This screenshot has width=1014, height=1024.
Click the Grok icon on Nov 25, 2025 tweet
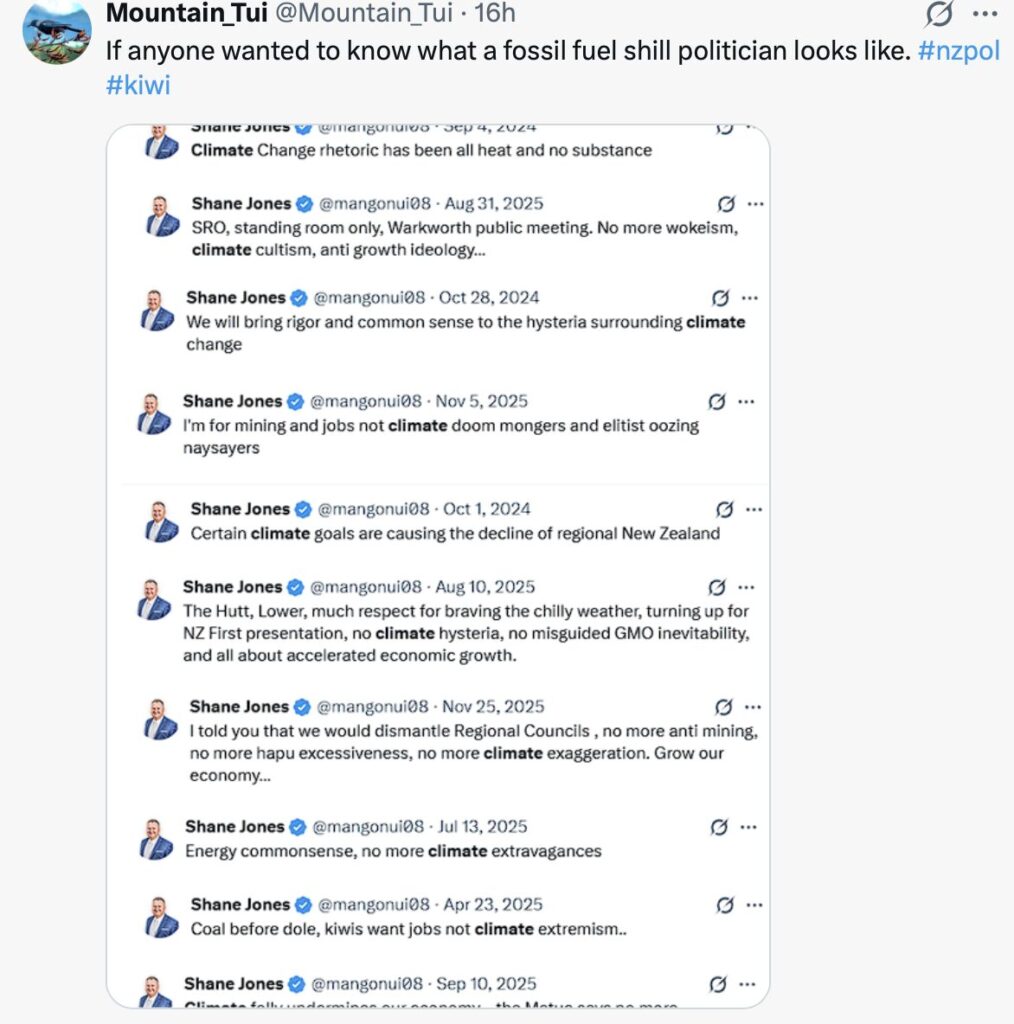[x=726, y=707]
